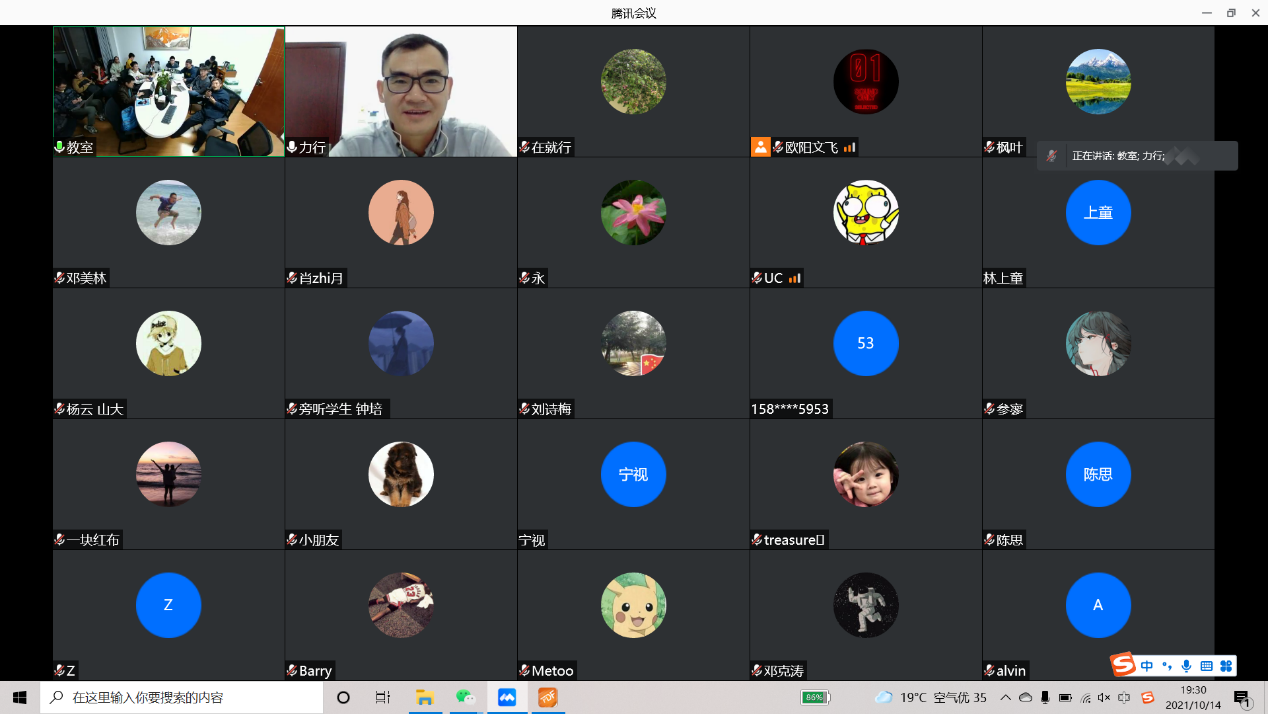The width and height of the screenshot is (1268, 714).
Task: Open Windows Task View
Action: [x=382, y=697]
